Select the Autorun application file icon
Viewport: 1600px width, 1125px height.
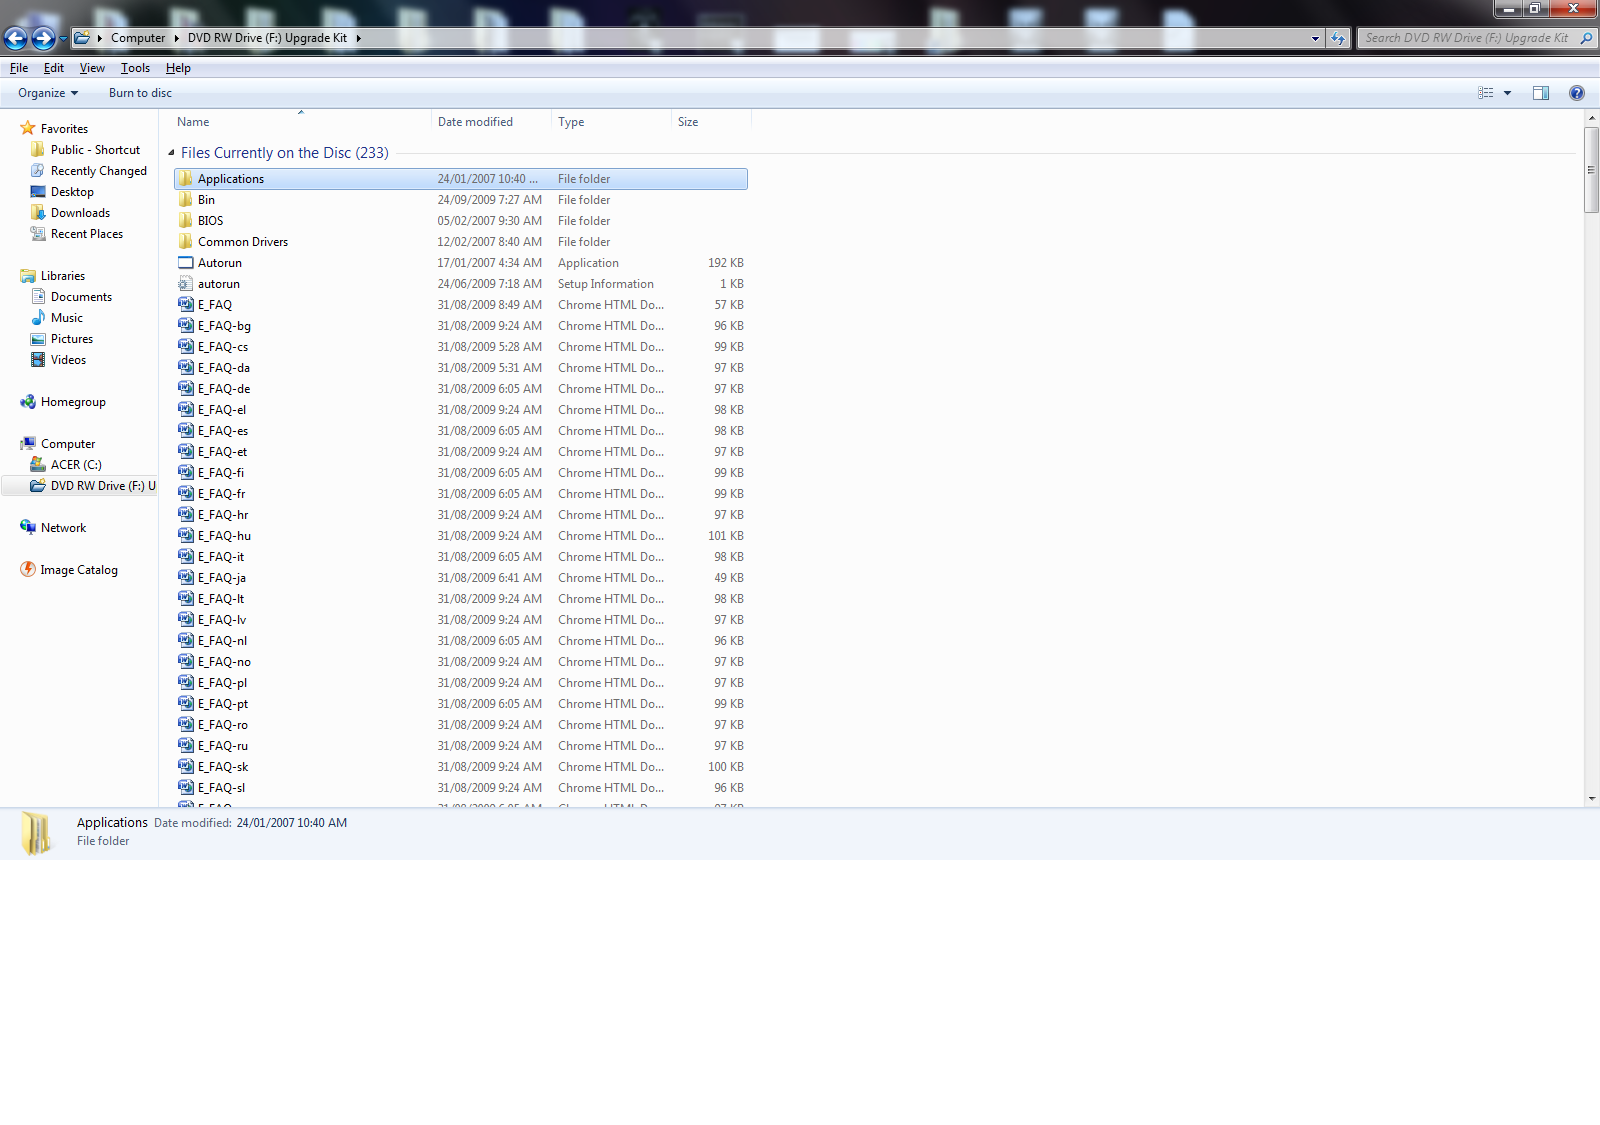coord(185,263)
